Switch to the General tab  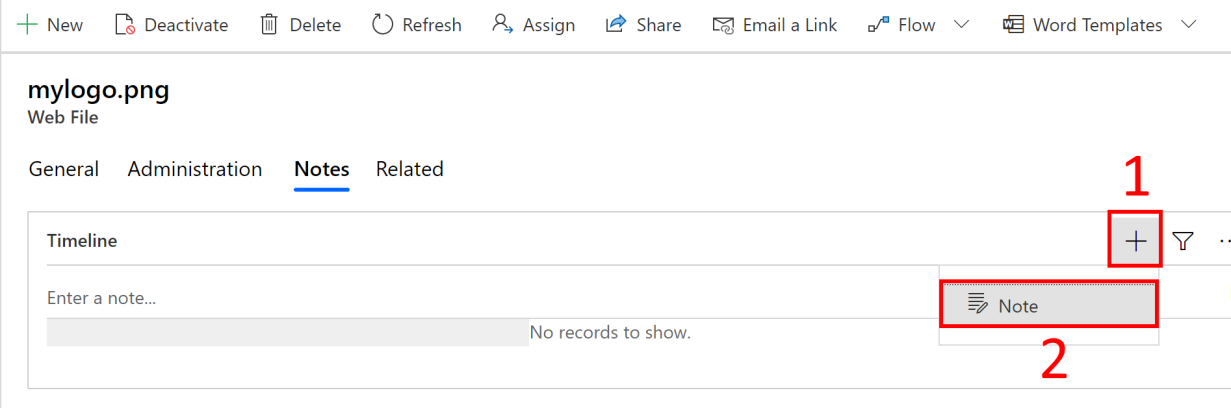[64, 169]
